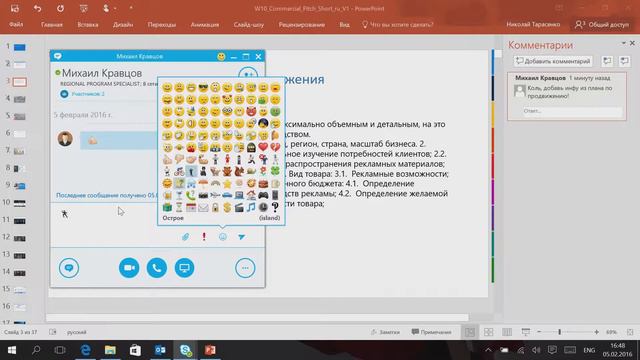This screenshot has height=360, width=640.
Task: Insert the gift box emoticon
Action: pyautogui.click(x=167, y=207)
